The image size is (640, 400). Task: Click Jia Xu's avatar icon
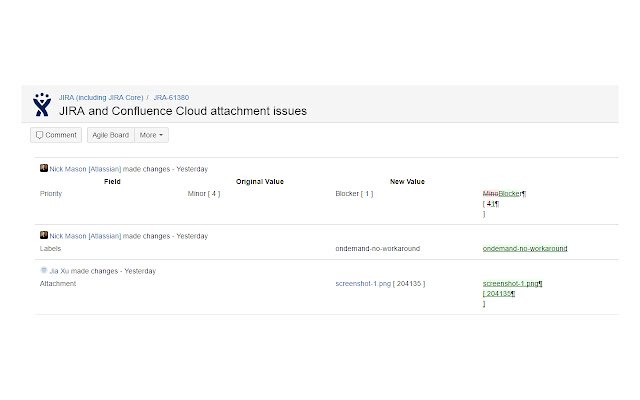tap(44, 270)
